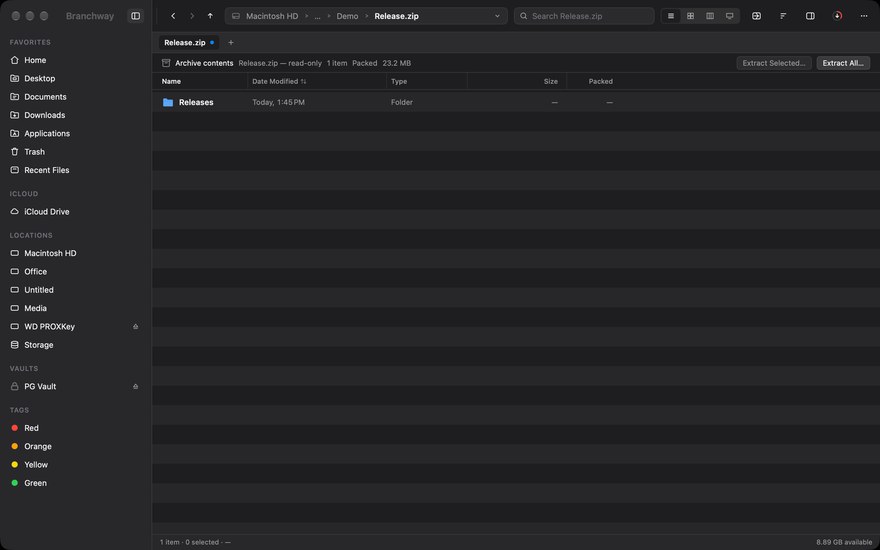This screenshot has height=550, width=880.
Task: Go forward in navigation history
Action: coord(192,16)
